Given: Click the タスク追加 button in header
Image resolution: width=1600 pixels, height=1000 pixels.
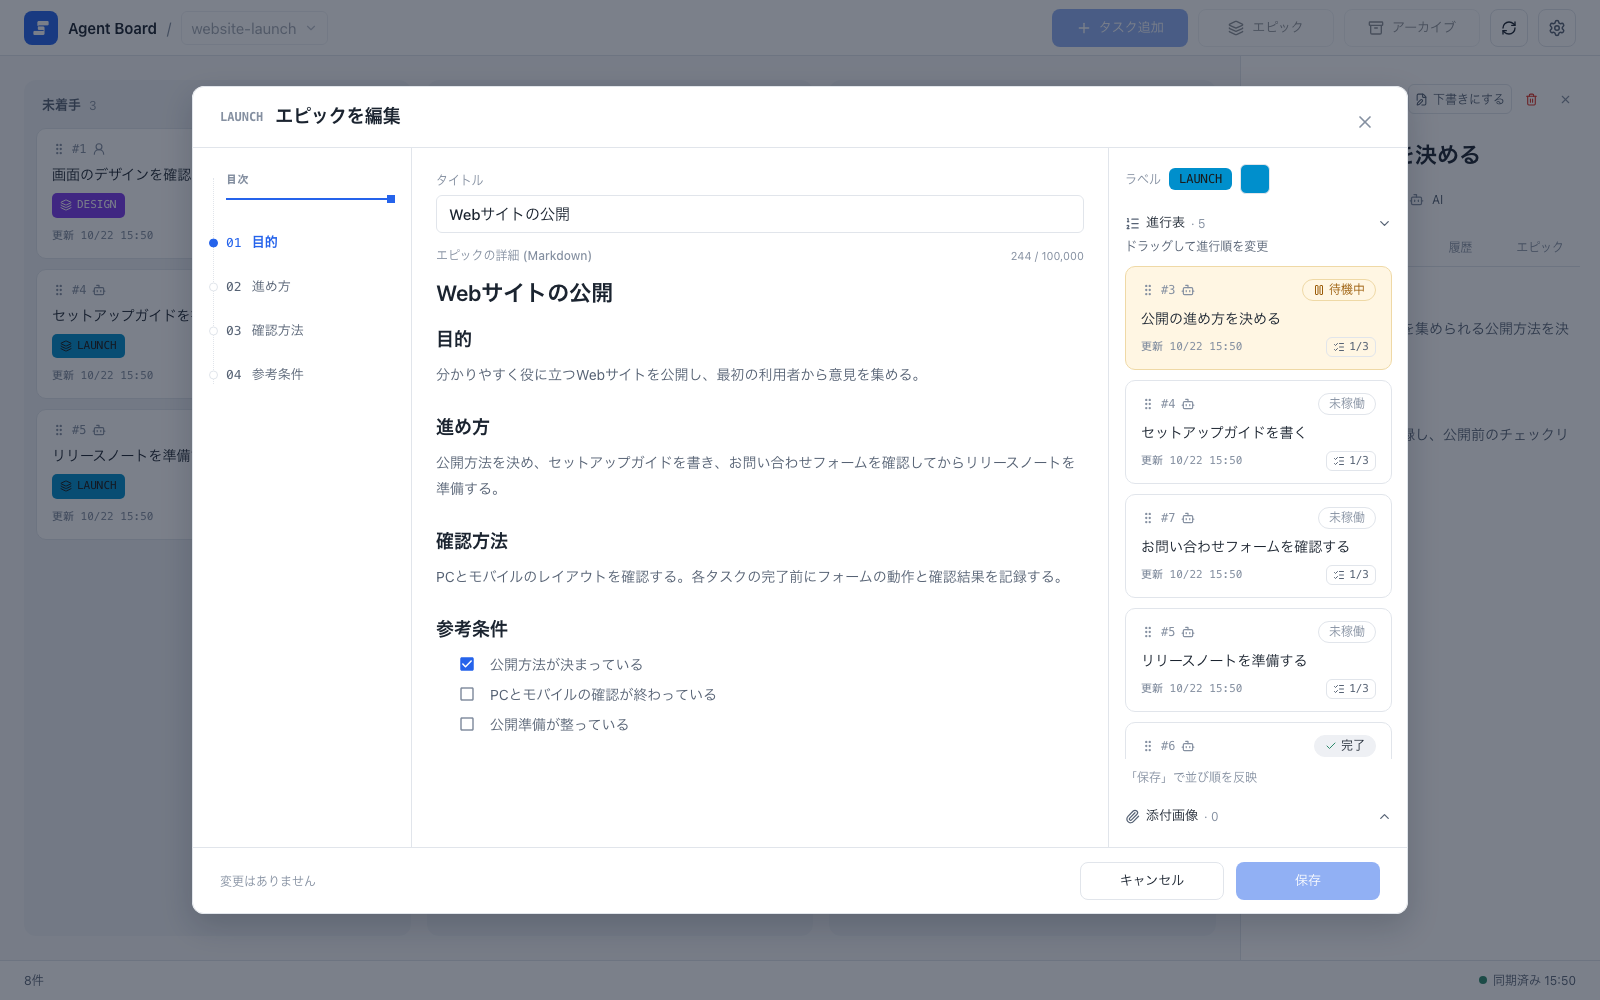Looking at the screenshot, I should pyautogui.click(x=1120, y=28).
